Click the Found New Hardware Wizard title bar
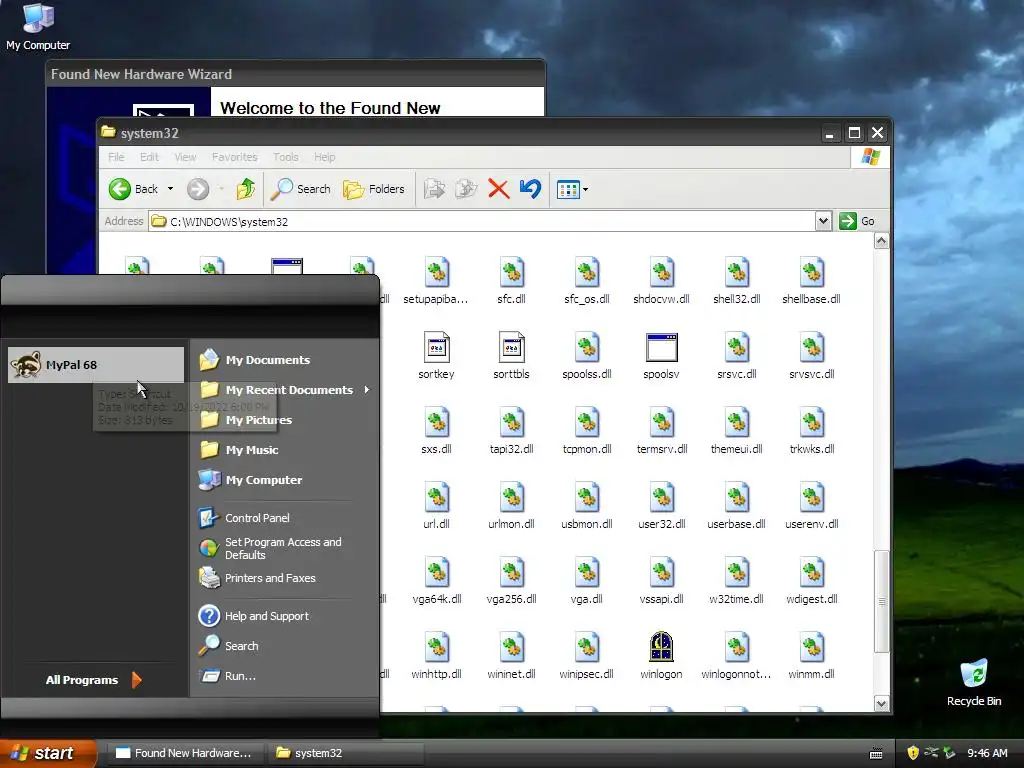This screenshot has width=1024, height=768. click(x=295, y=74)
